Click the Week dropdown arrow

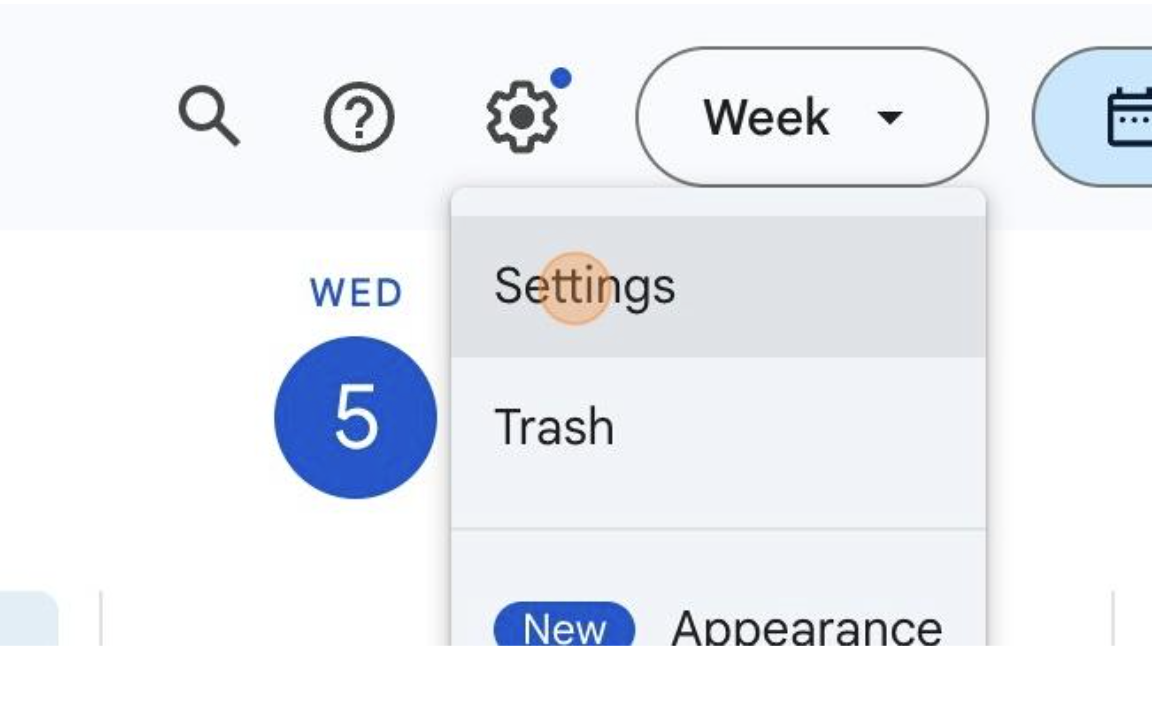coord(890,117)
